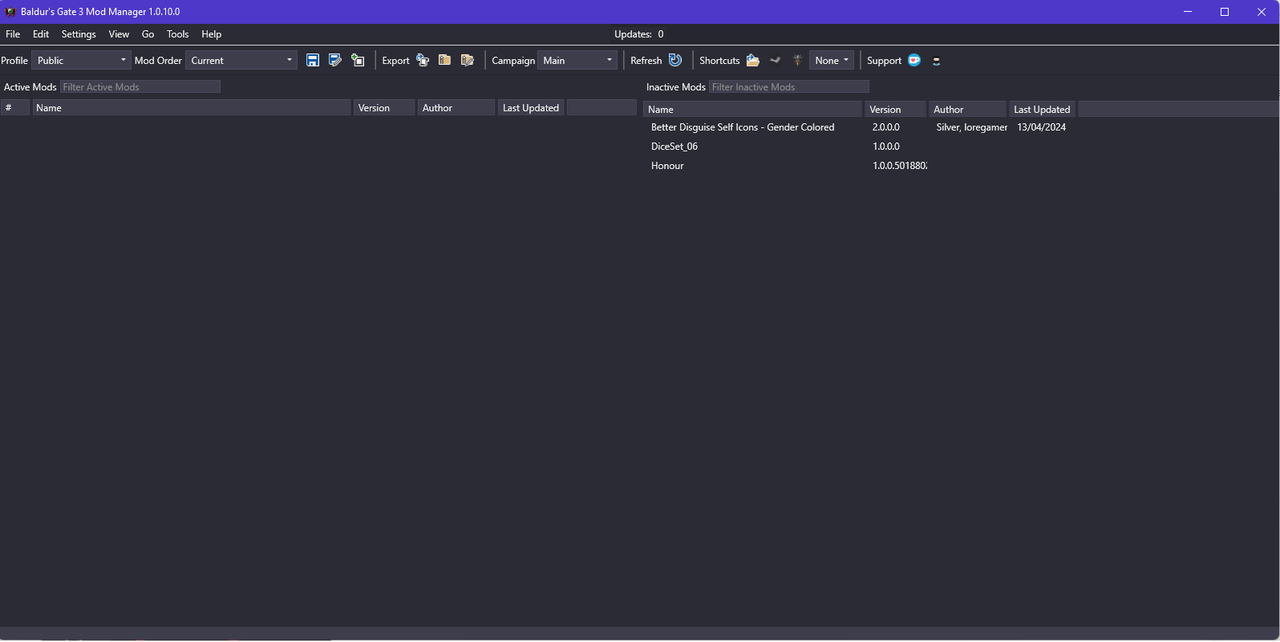Open the Campaign dropdown showing Main

pos(577,60)
